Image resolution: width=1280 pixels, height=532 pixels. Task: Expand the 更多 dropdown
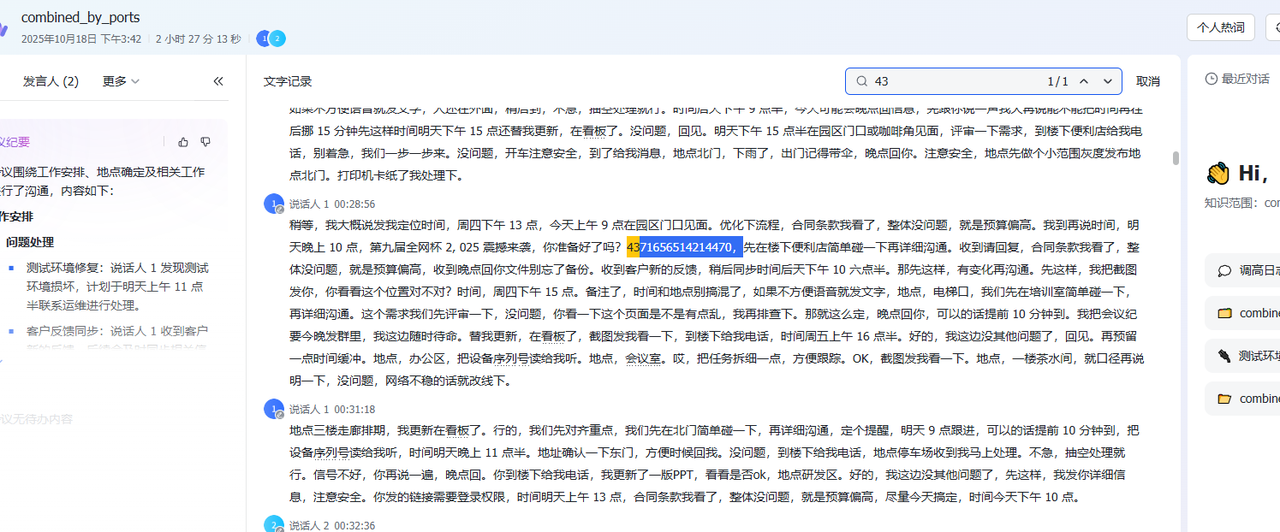121,81
